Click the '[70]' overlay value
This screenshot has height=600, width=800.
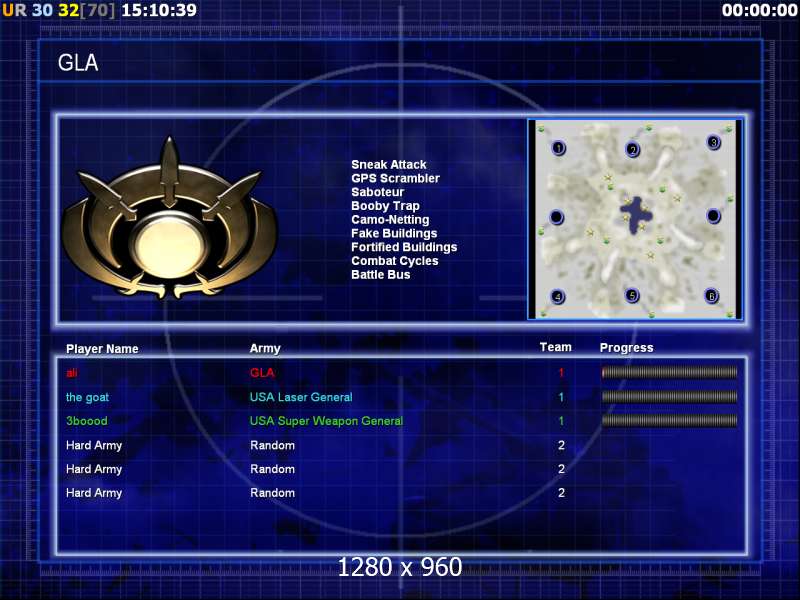98,10
